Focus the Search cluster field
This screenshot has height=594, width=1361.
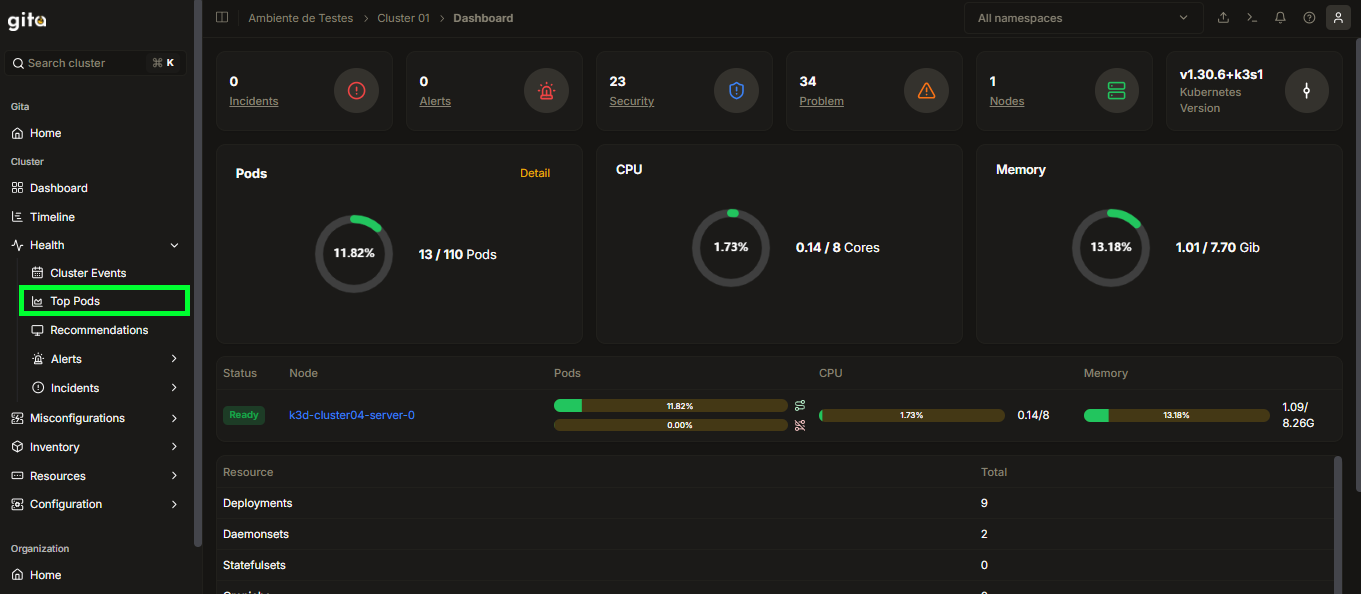click(x=96, y=63)
